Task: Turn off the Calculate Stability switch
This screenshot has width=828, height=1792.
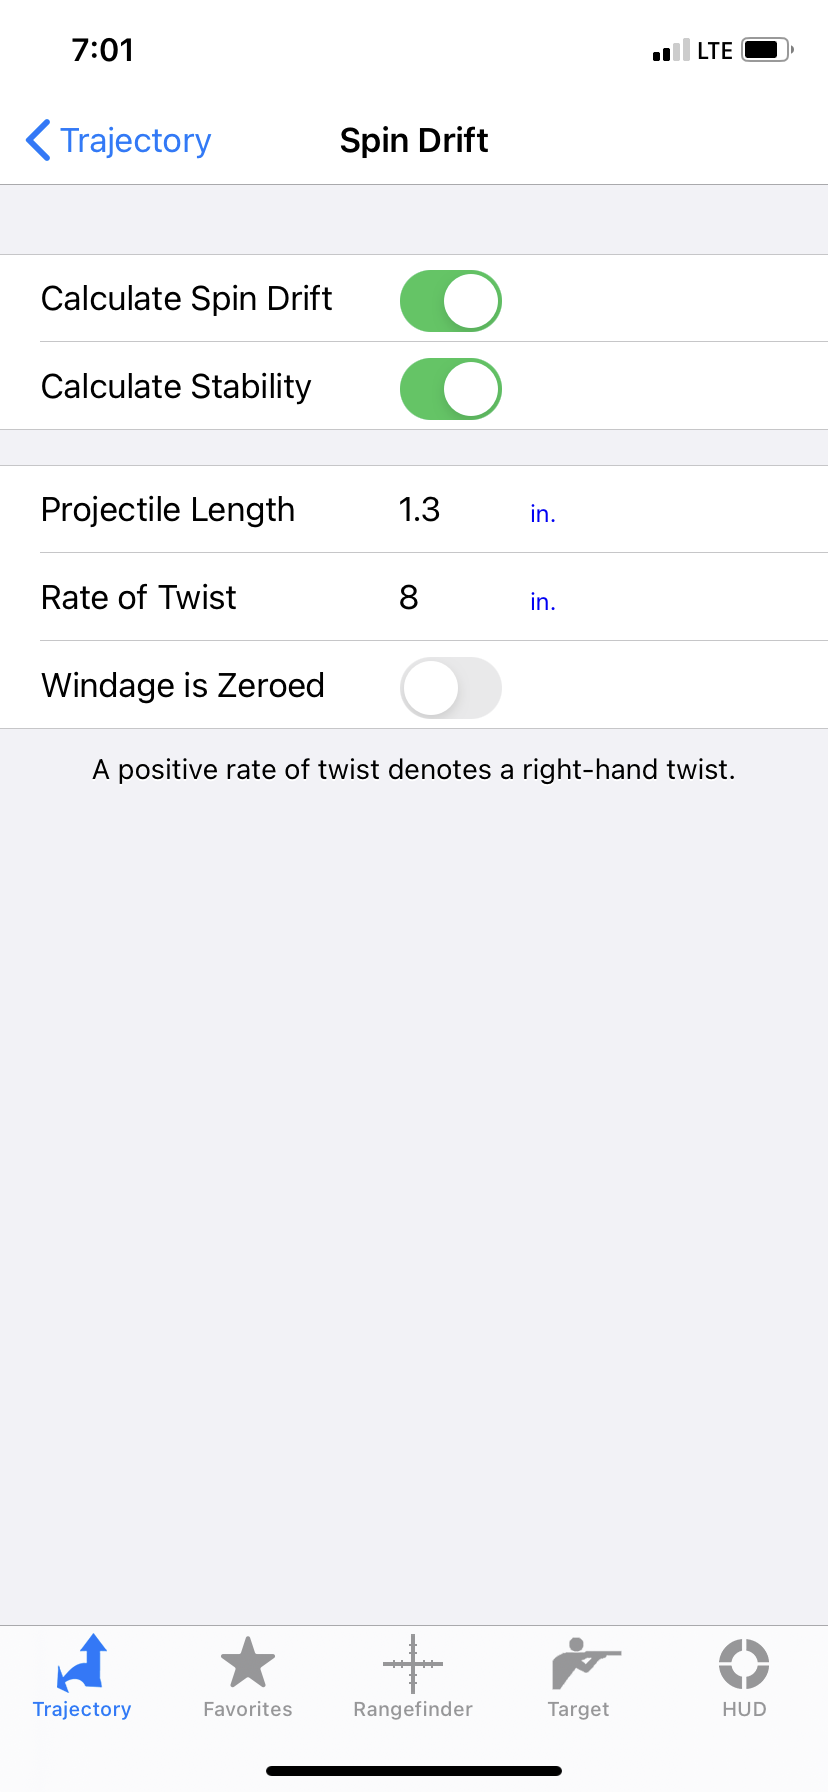Action: [x=451, y=388]
